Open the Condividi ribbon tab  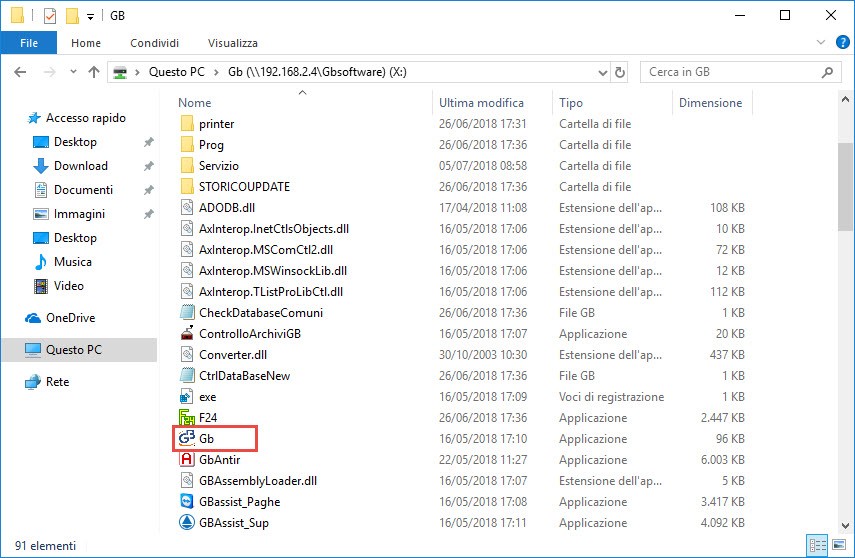click(154, 43)
